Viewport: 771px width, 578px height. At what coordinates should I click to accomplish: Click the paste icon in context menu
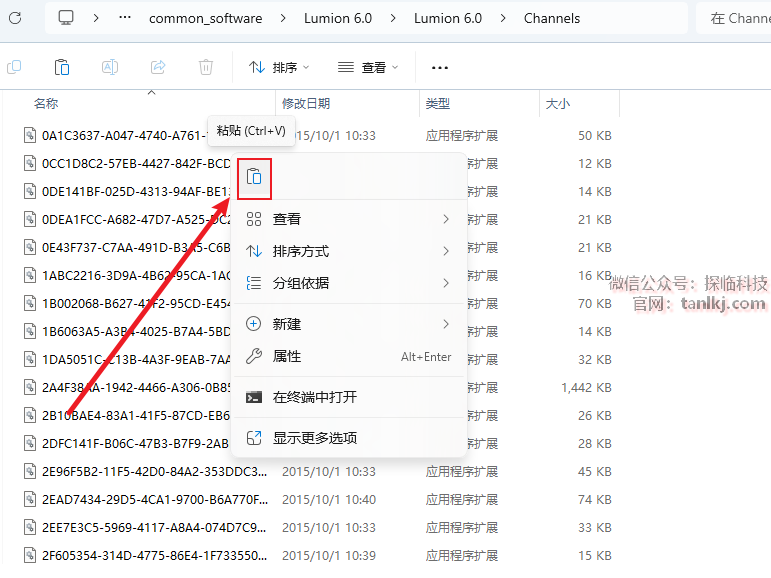tap(254, 177)
